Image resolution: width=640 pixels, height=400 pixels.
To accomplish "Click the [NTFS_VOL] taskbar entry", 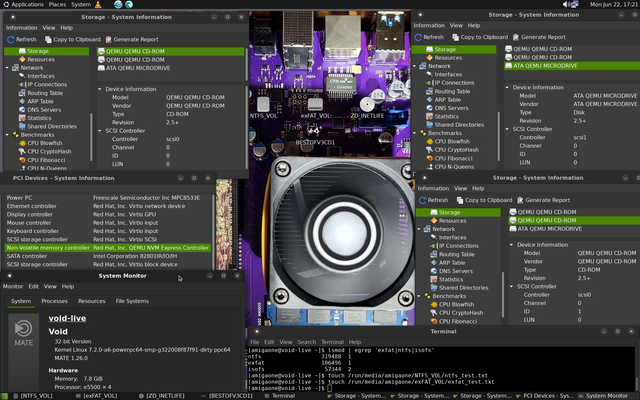I will point(33,396).
